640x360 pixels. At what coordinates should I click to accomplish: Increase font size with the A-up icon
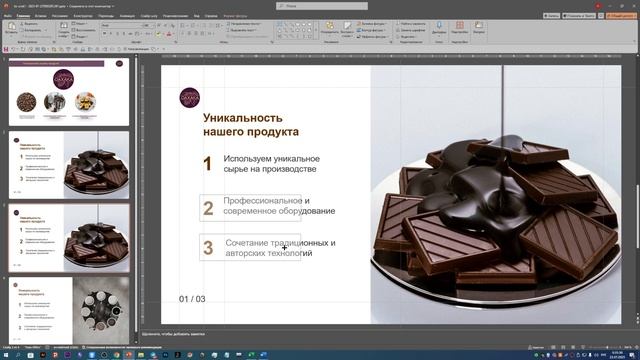coord(159,25)
